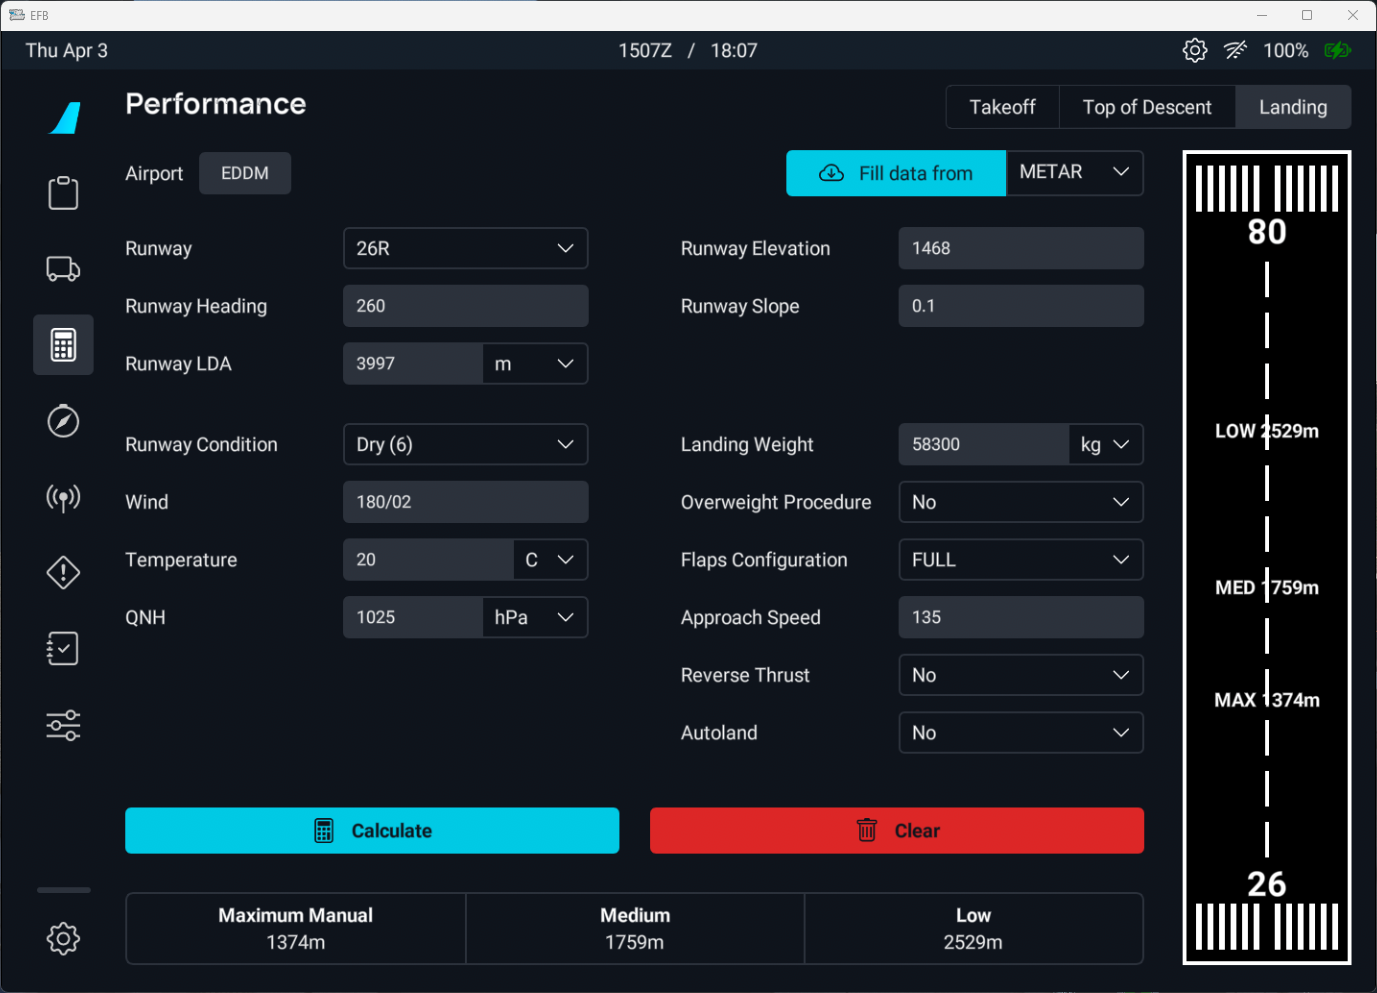Switch to the Takeoff tab
The image size is (1377, 993).
coord(1002,107)
